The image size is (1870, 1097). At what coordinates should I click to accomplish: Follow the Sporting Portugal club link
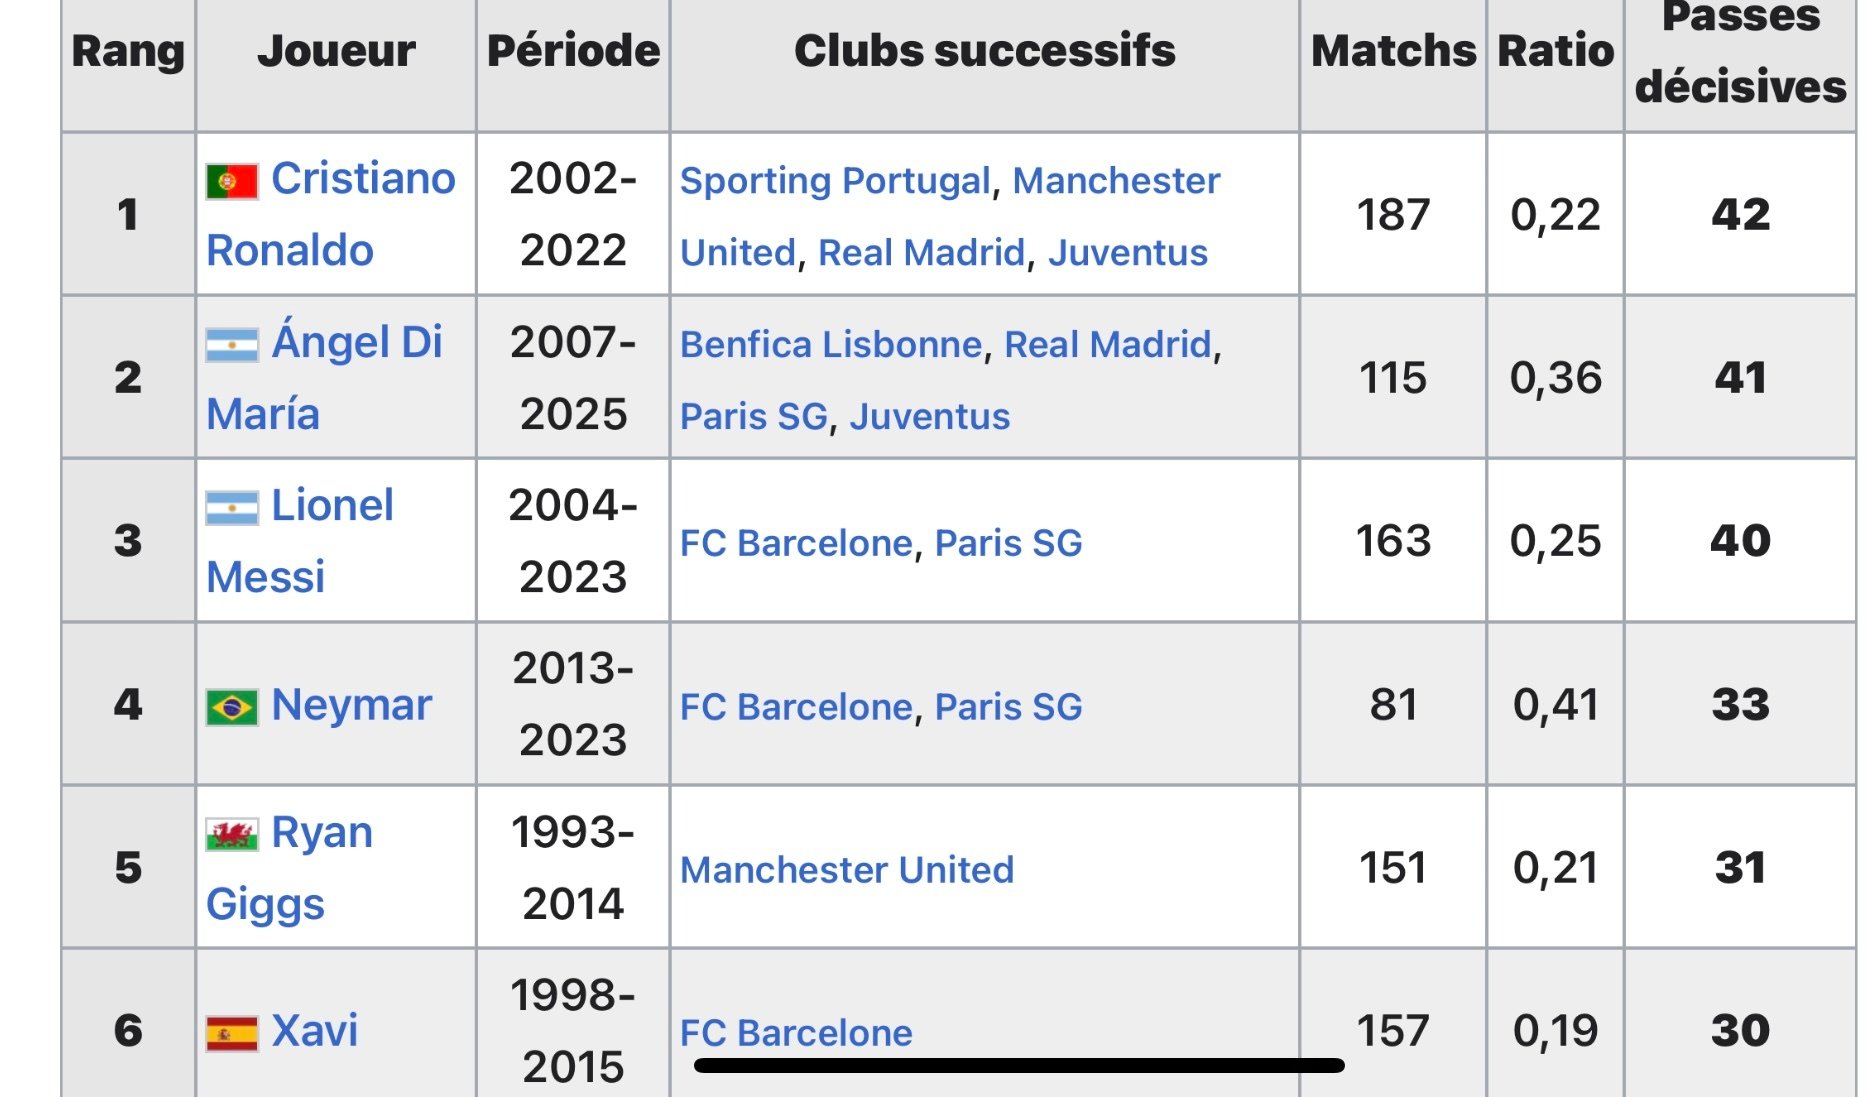point(835,181)
